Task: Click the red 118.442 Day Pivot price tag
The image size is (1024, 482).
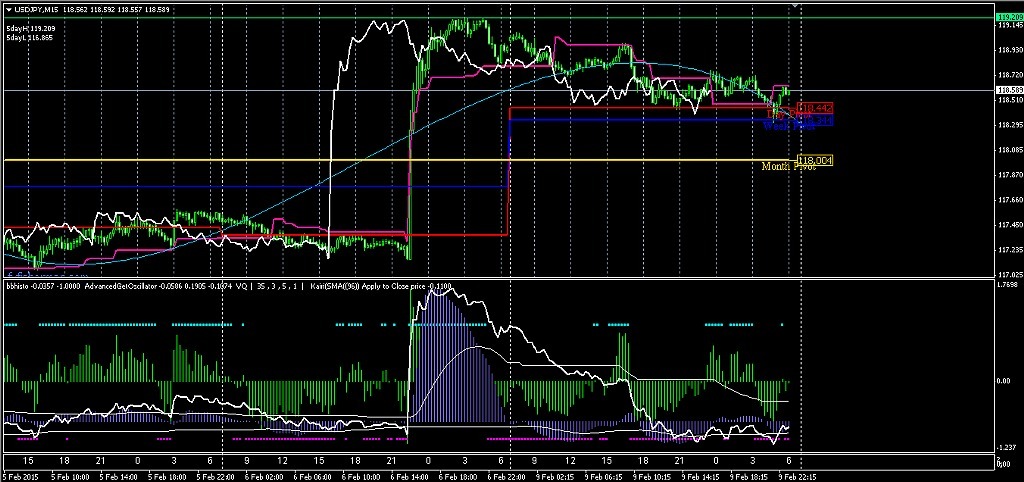Action: pyautogui.click(x=816, y=107)
